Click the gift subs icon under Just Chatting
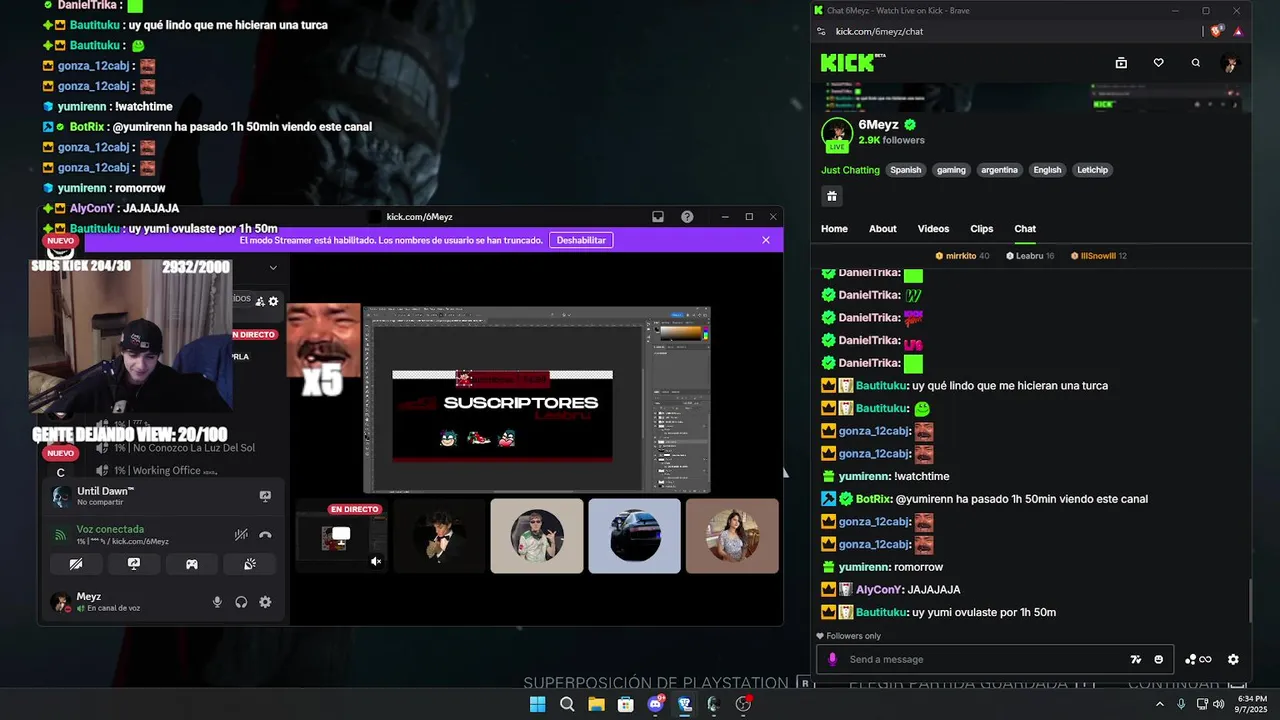 click(831, 196)
